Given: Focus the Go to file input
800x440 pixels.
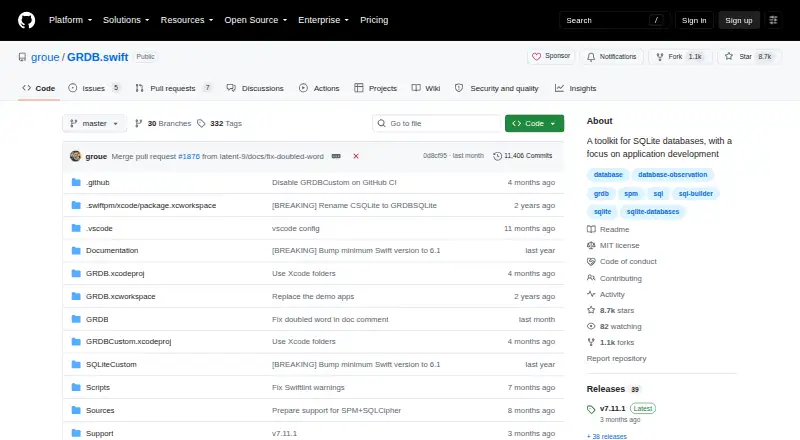Looking at the screenshot, I should click(x=437, y=124).
